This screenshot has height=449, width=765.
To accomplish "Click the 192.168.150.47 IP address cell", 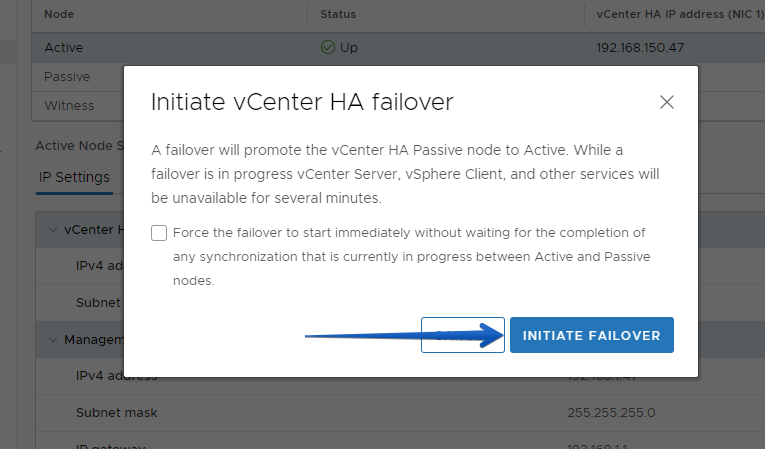I will click(x=640, y=48).
